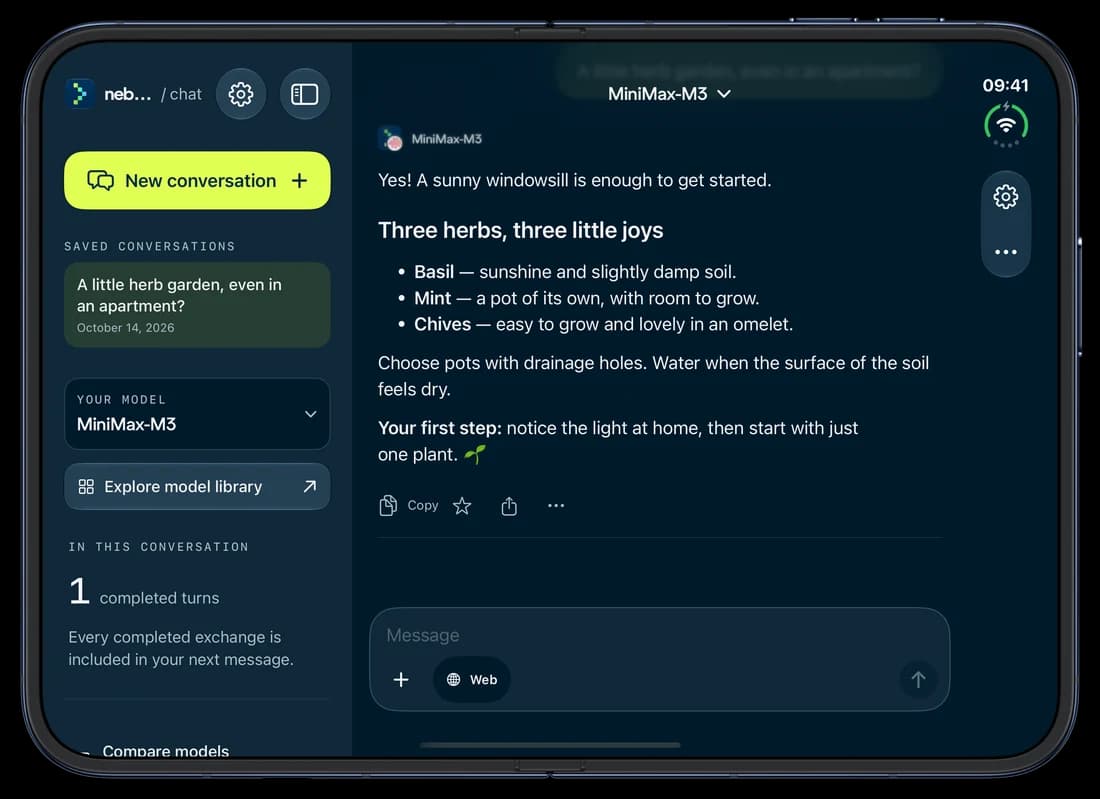Click the 'IN THIS CONVERSATION' section label
Screen dimensions: 1100x799
pos(159,546)
